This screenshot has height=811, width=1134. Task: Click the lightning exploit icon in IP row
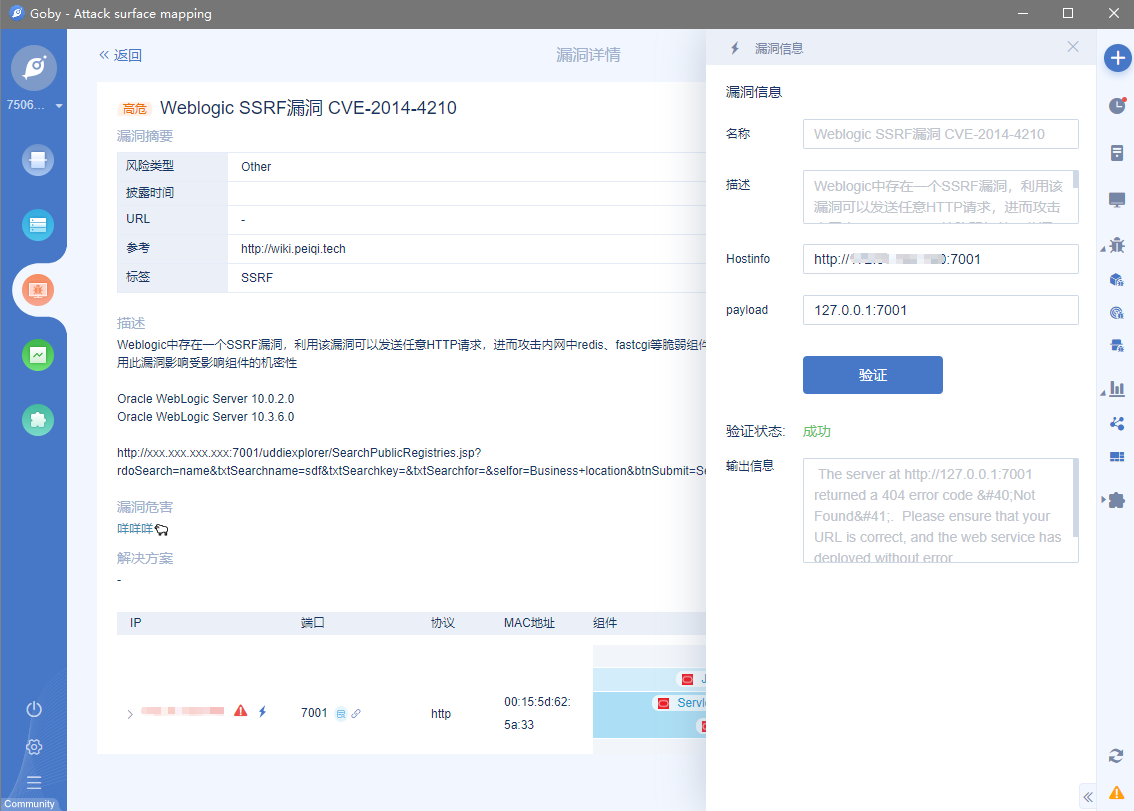263,712
